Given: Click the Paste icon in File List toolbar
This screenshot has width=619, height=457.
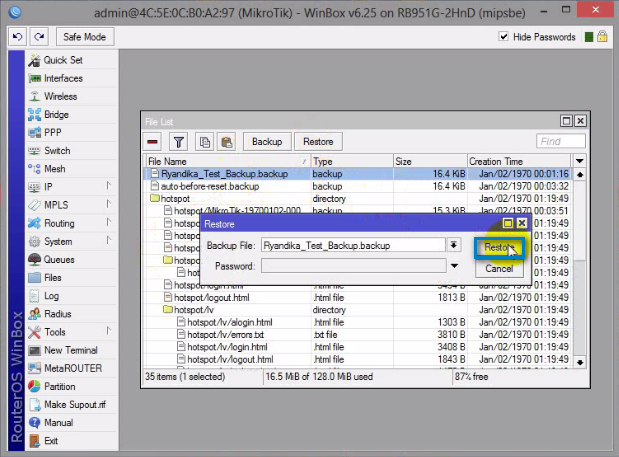Looking at the screenshot, I should [x=227, y=142].
